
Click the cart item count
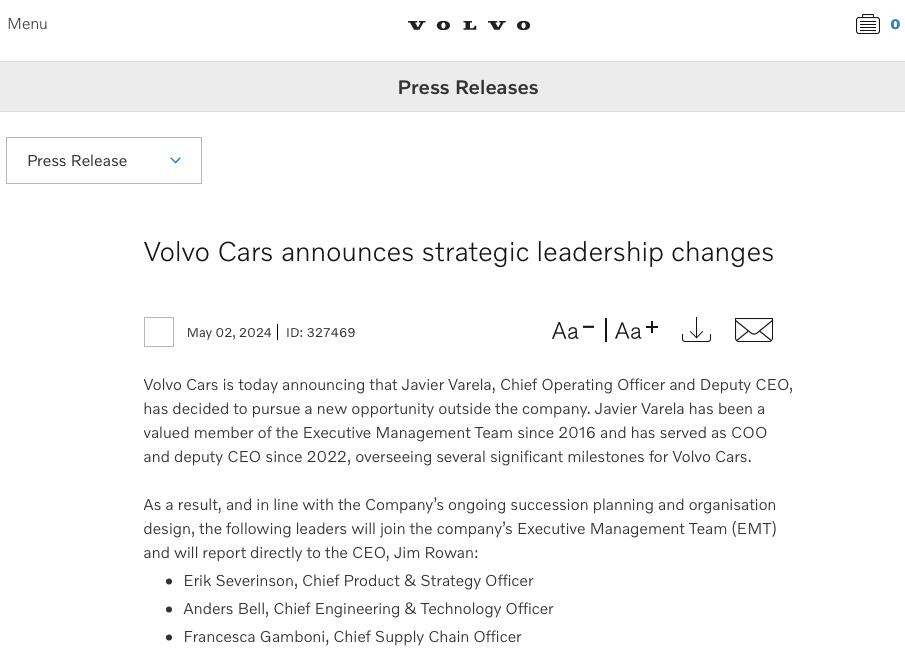[895, 25]
